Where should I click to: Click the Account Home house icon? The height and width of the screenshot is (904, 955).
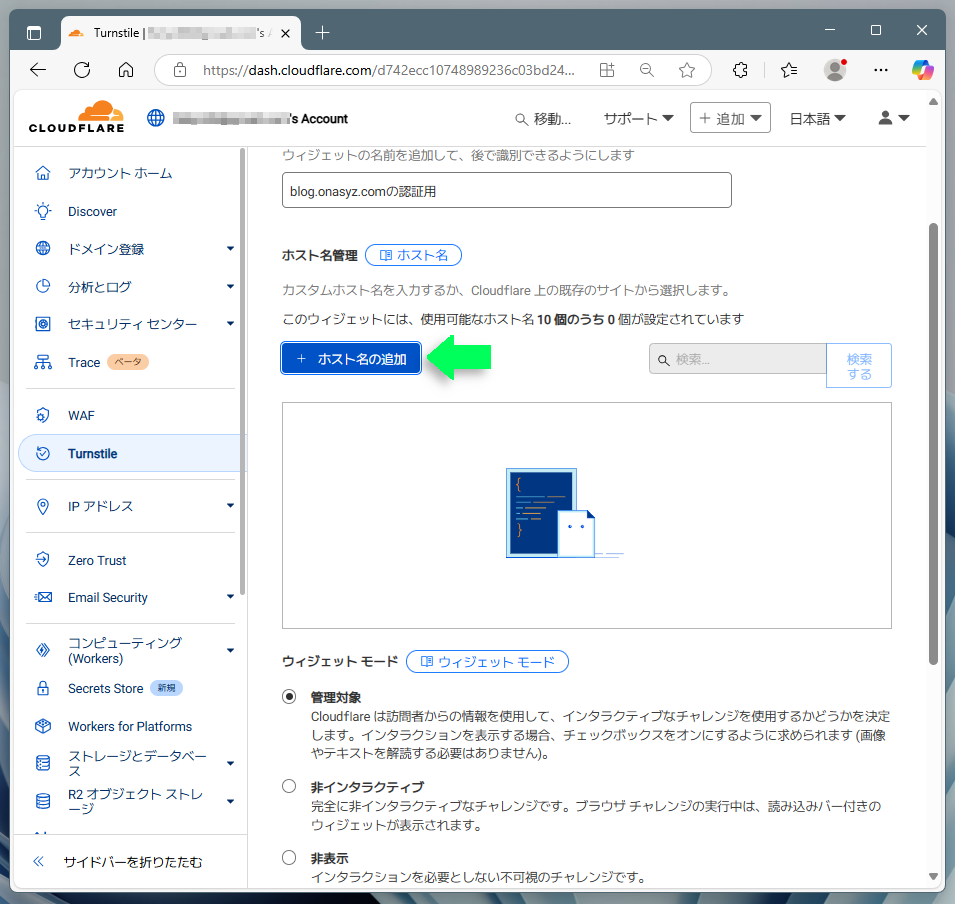[x=43, y=173]
